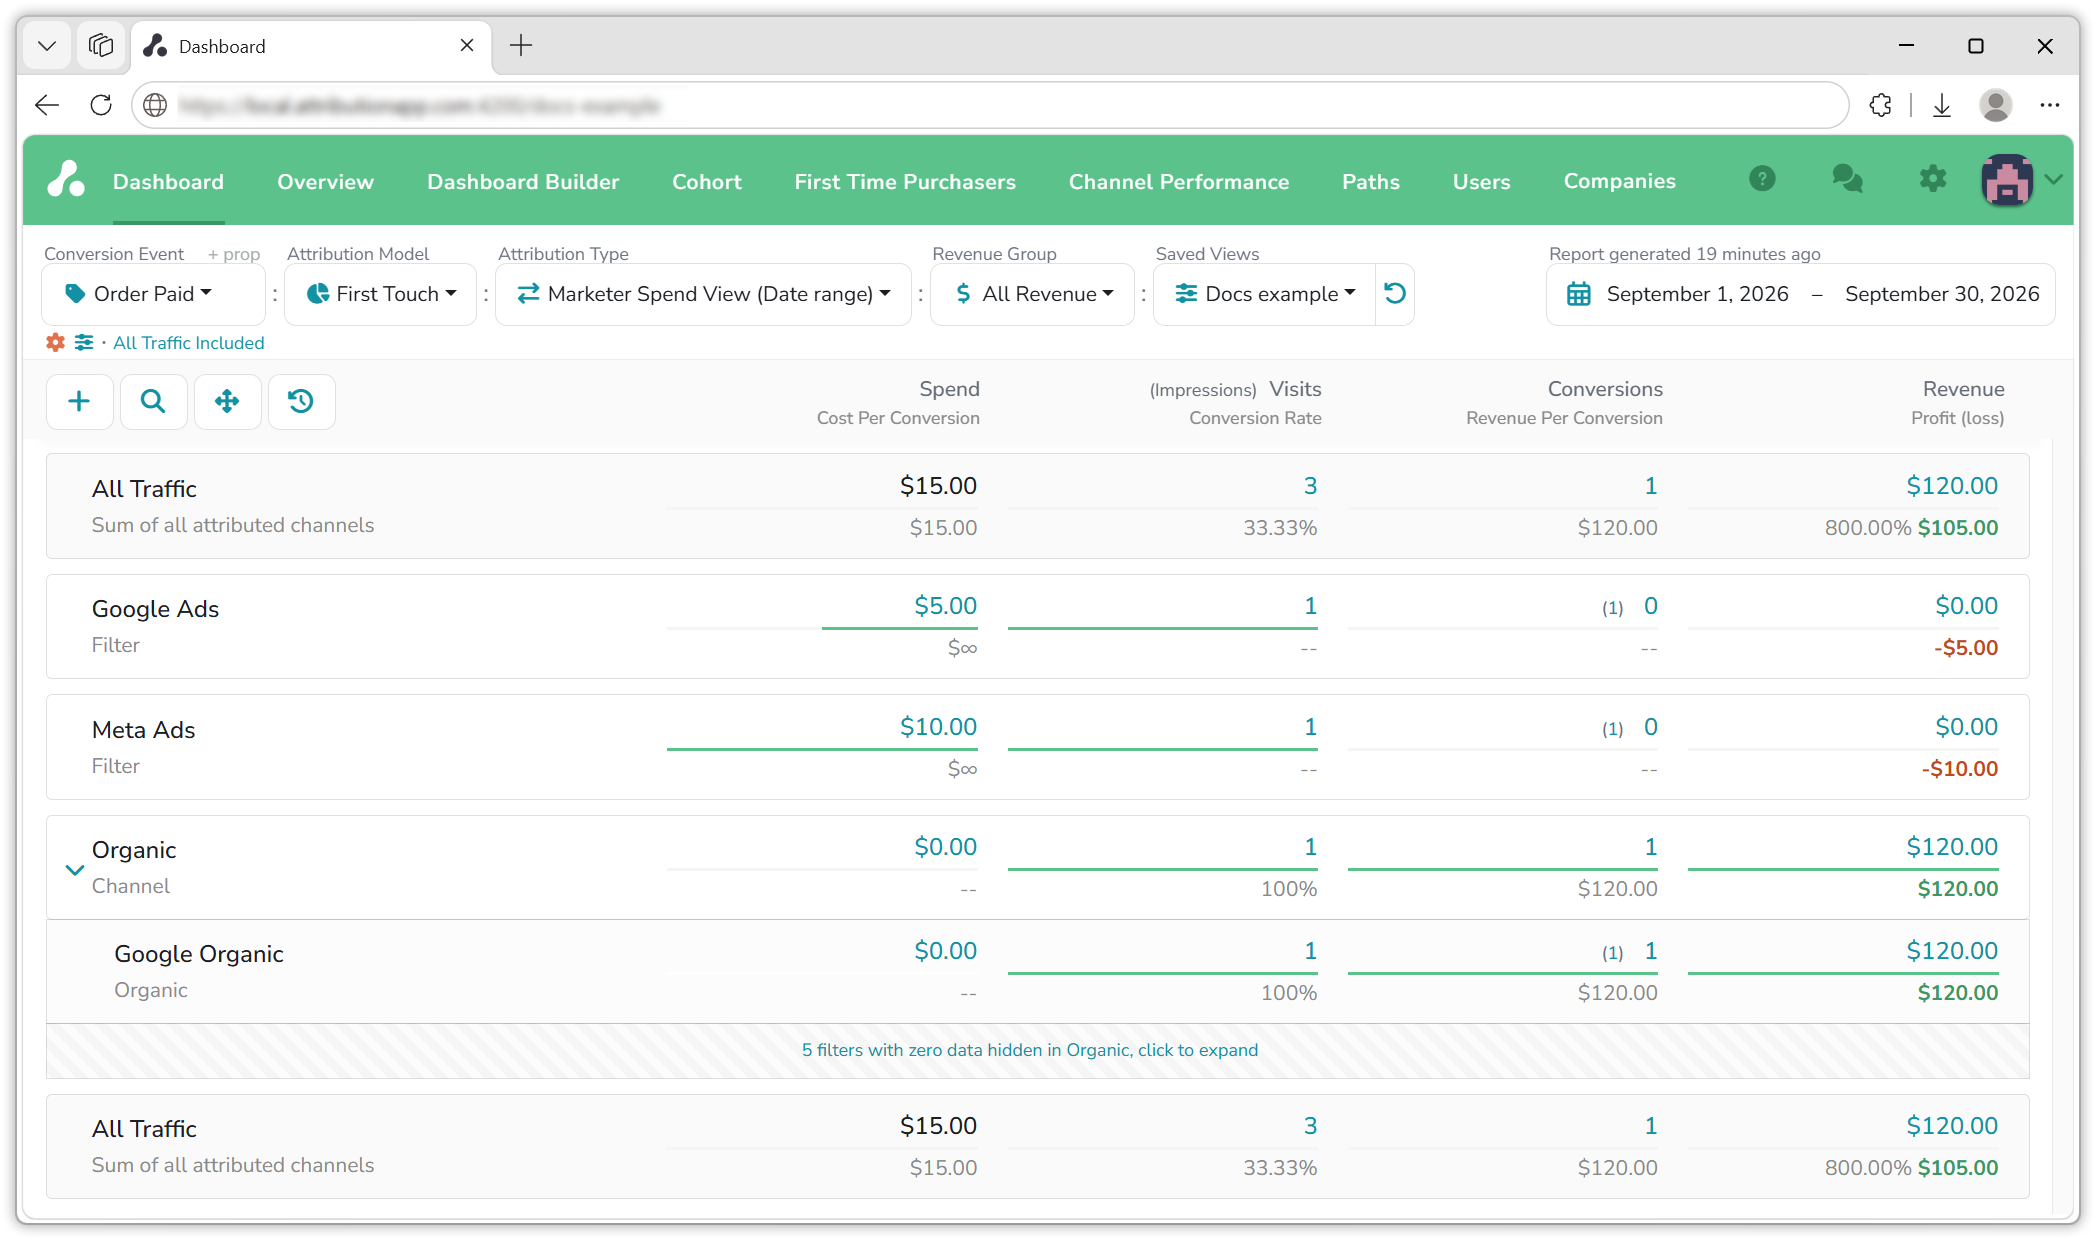Reset the saved view with the refresh icon
Viewport: 2096px width, 1240px height.
tap(1395, 293)
